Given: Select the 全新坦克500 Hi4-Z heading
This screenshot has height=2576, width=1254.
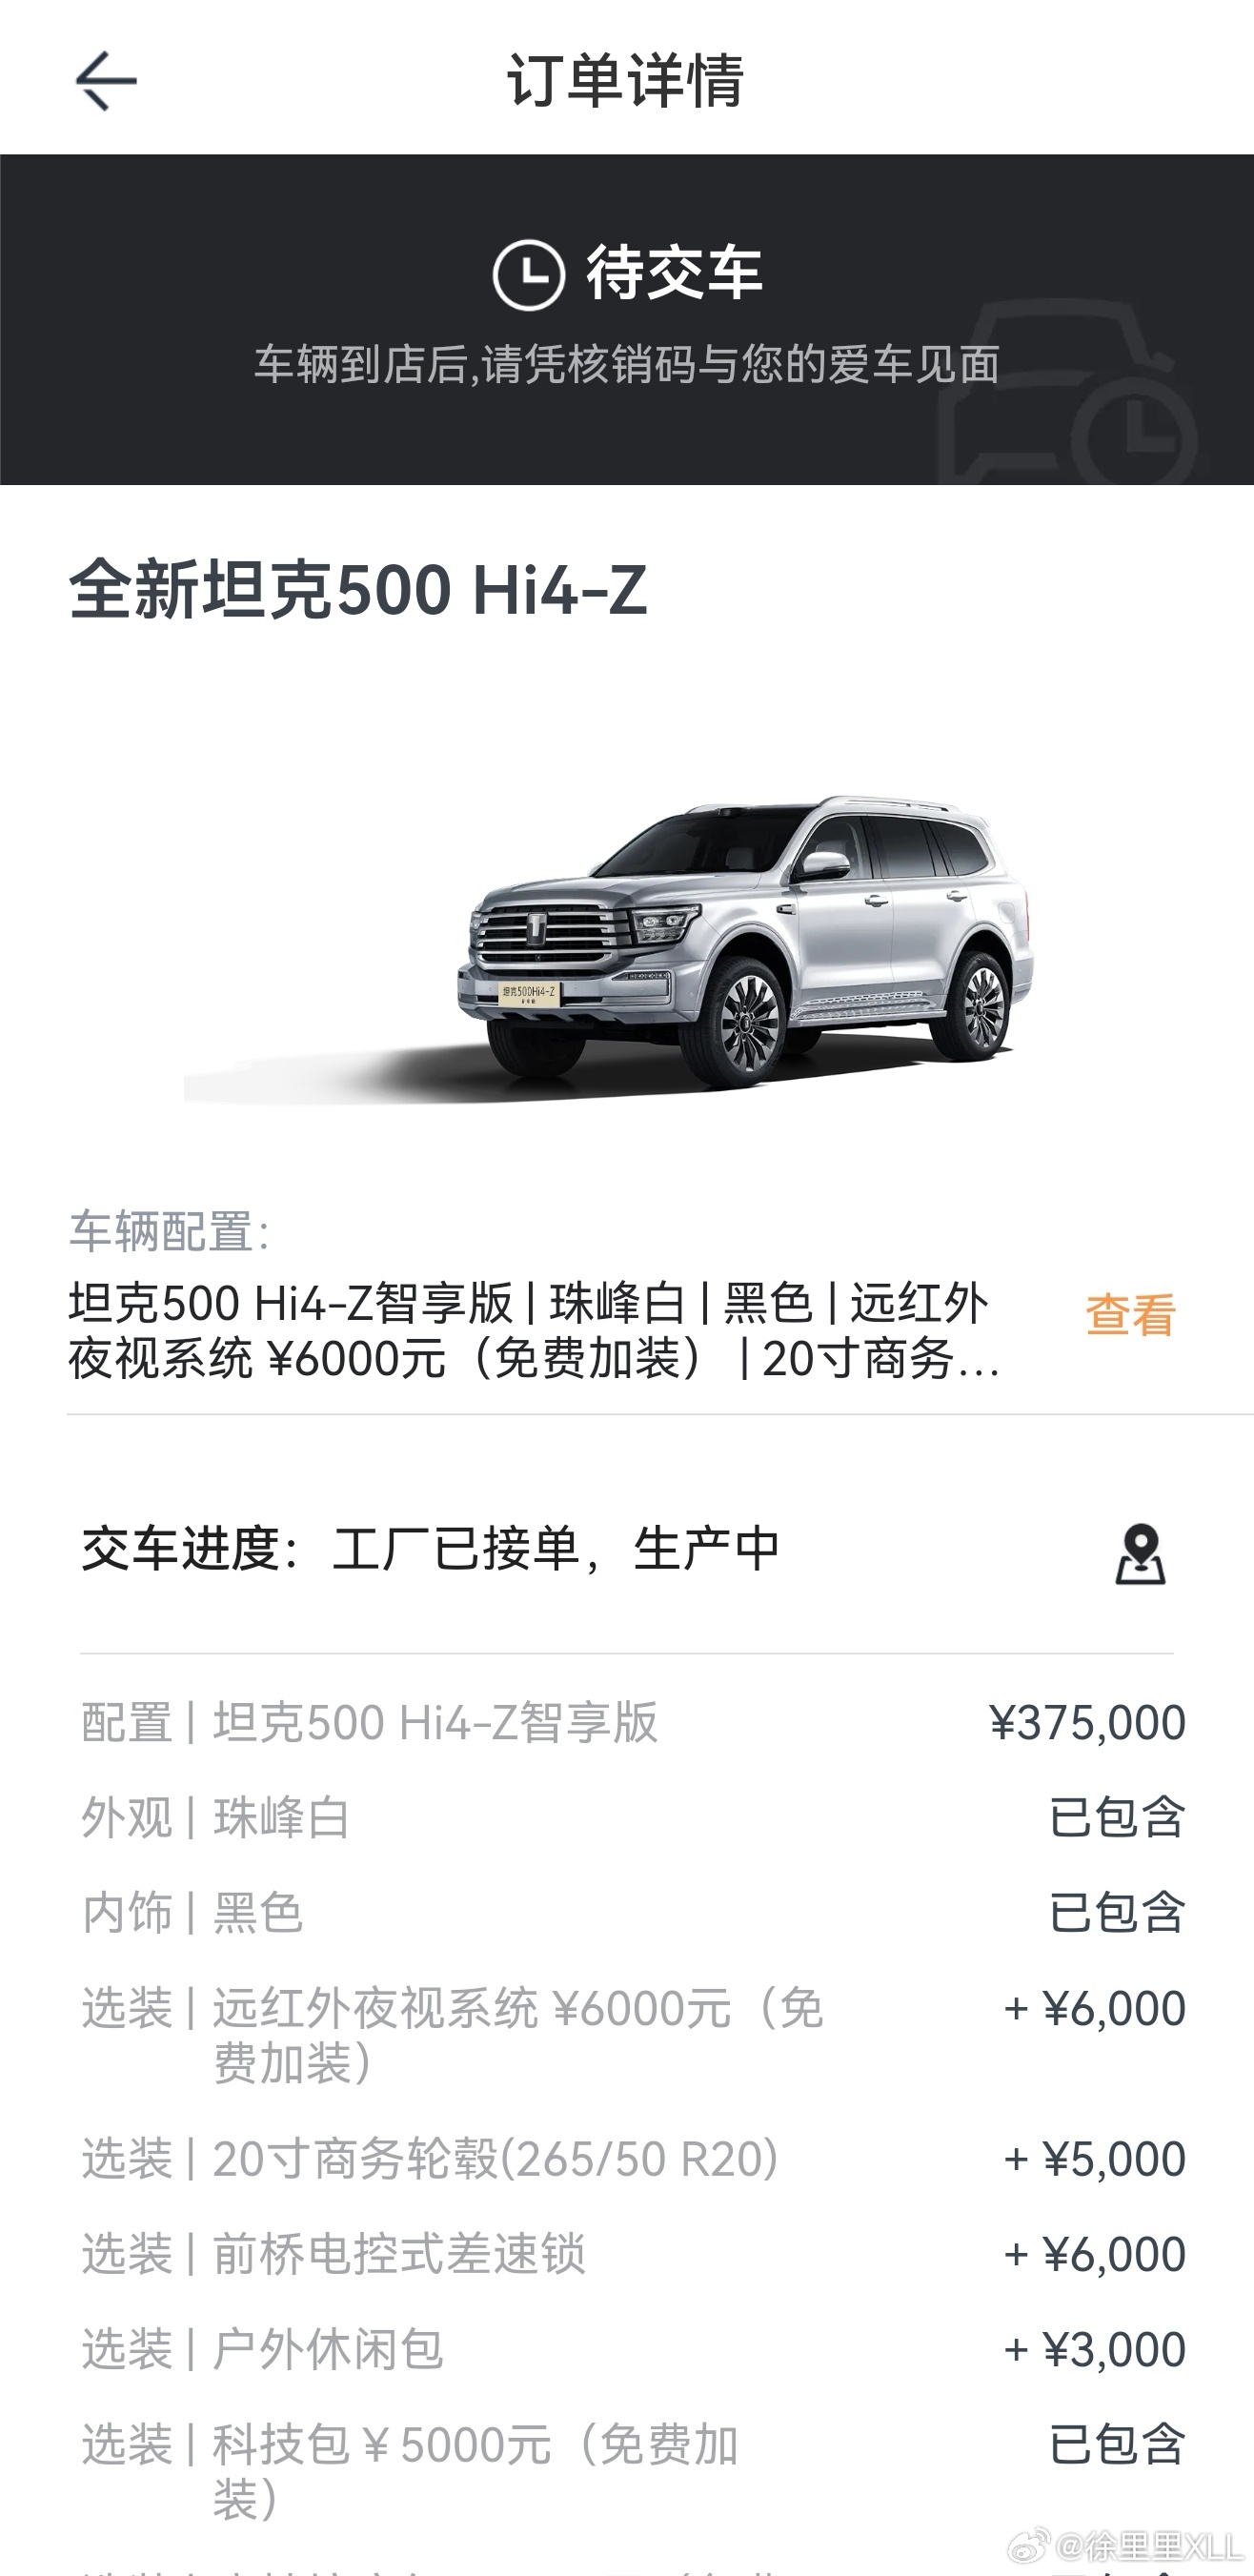Looking at the screenshot, I should [x=358, y=590].
